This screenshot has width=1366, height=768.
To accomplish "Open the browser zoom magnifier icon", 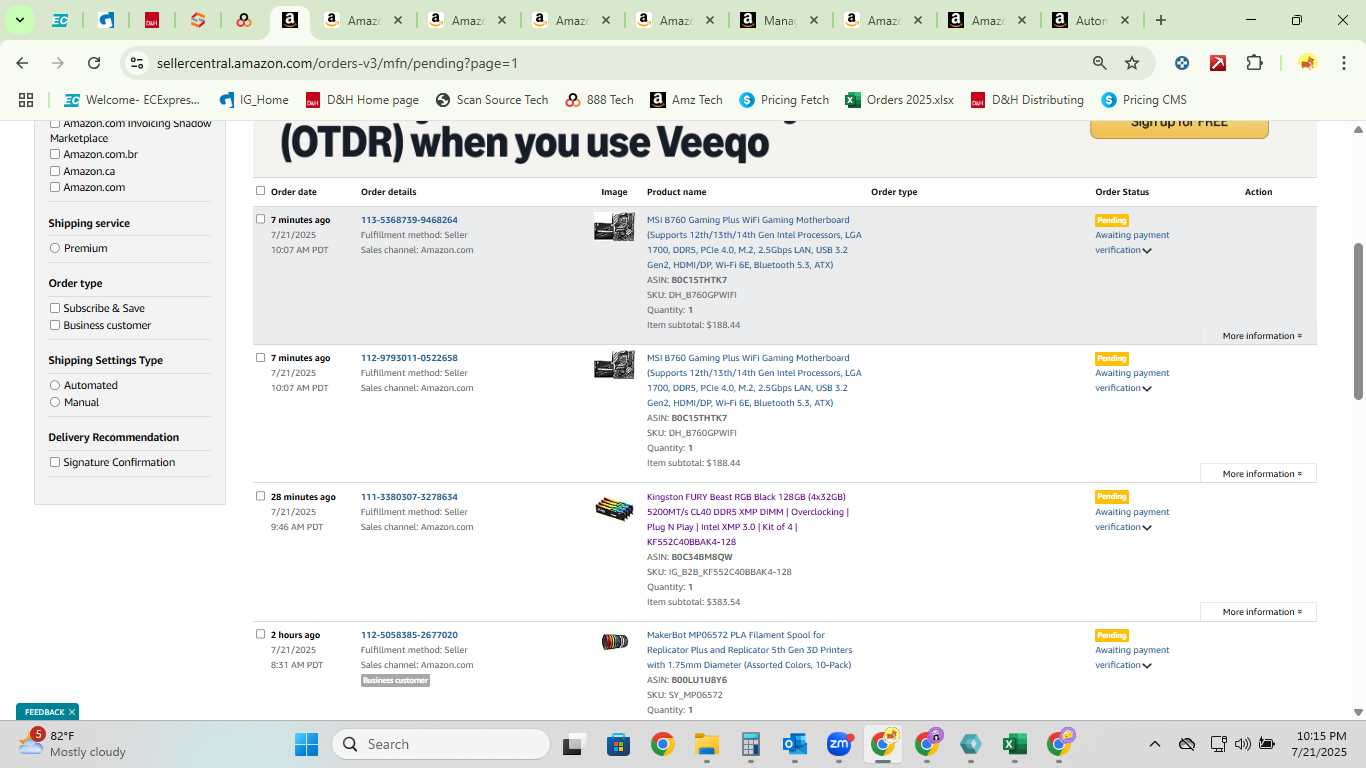I will point(1100,63).
